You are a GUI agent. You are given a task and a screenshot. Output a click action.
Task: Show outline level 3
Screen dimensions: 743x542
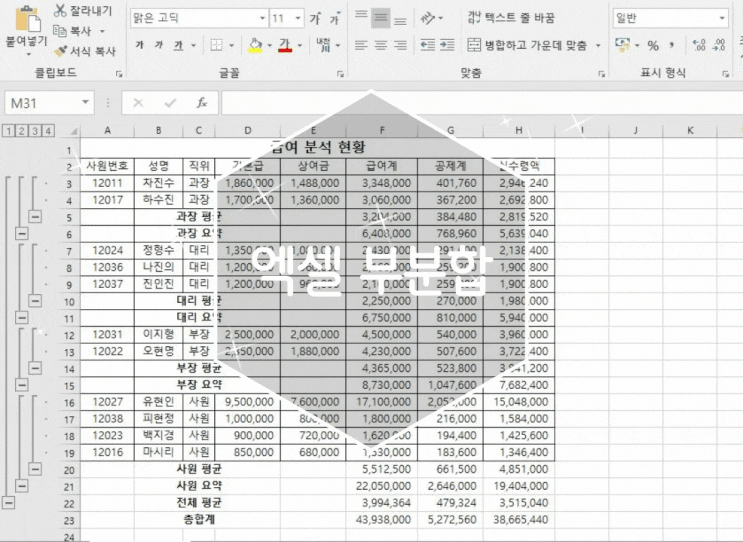[x=35, y=131]
